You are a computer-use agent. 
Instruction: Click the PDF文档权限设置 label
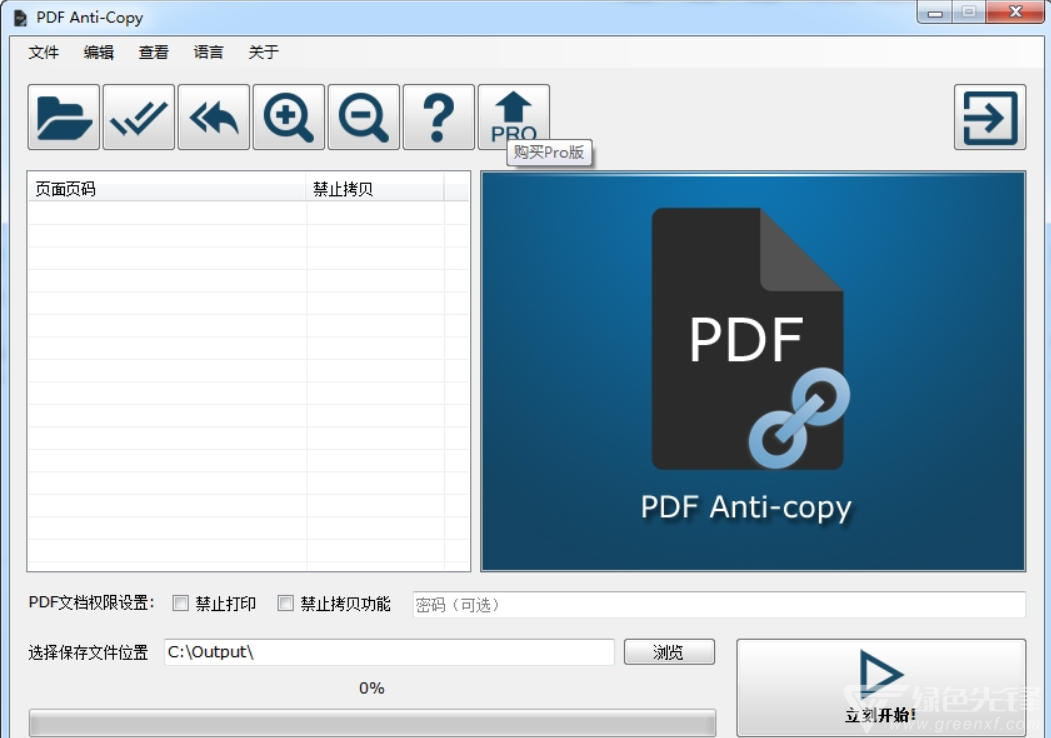click(x=91, y=603)
